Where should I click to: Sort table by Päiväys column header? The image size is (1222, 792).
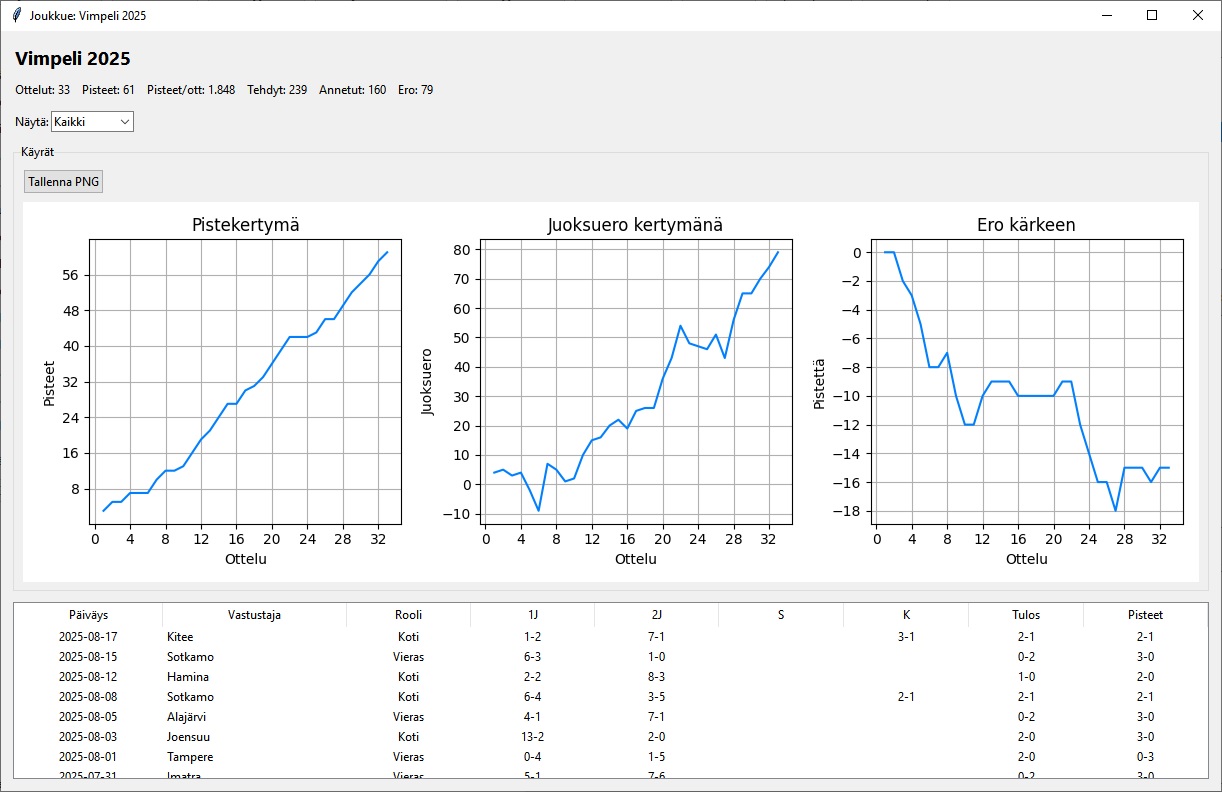click(88, 615)
